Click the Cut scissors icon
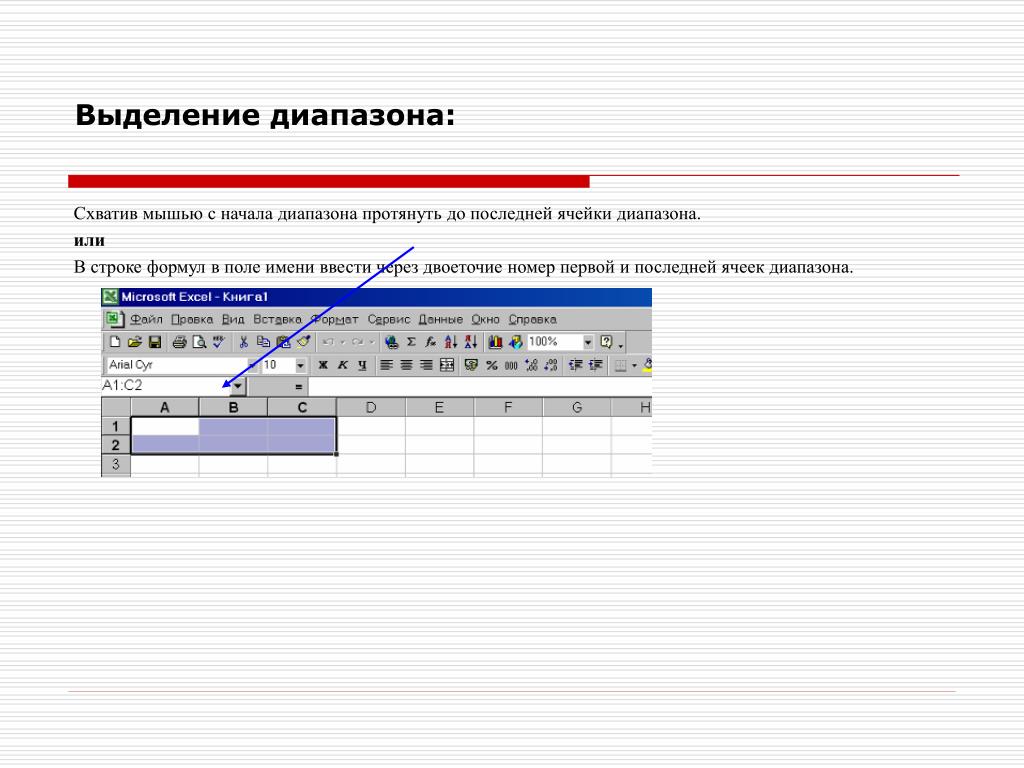 [244, 342]
